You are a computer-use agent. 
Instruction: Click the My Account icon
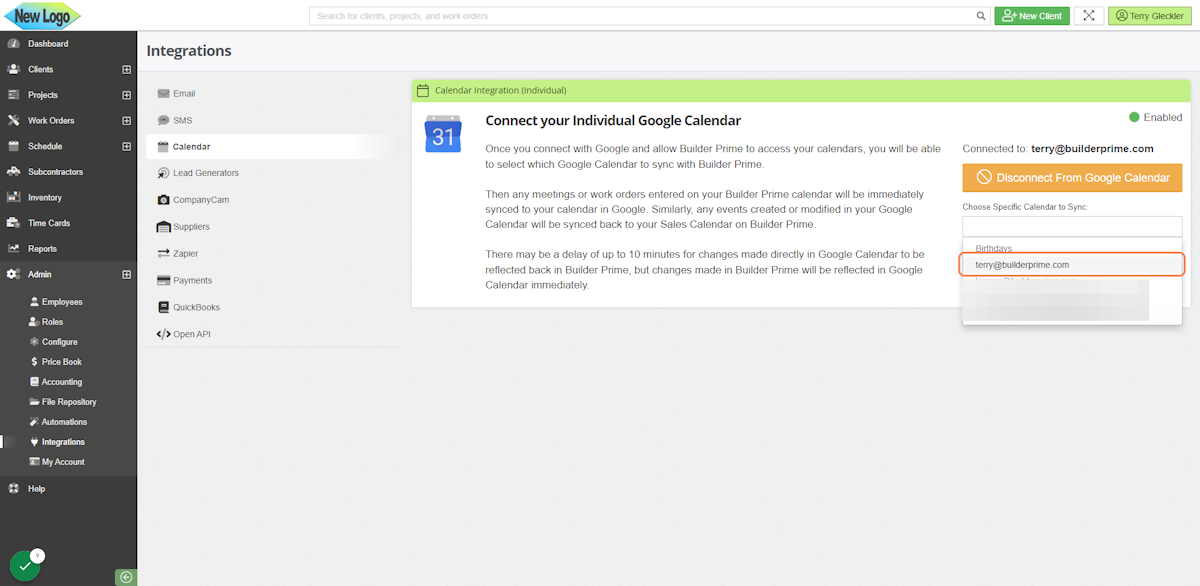34,462
